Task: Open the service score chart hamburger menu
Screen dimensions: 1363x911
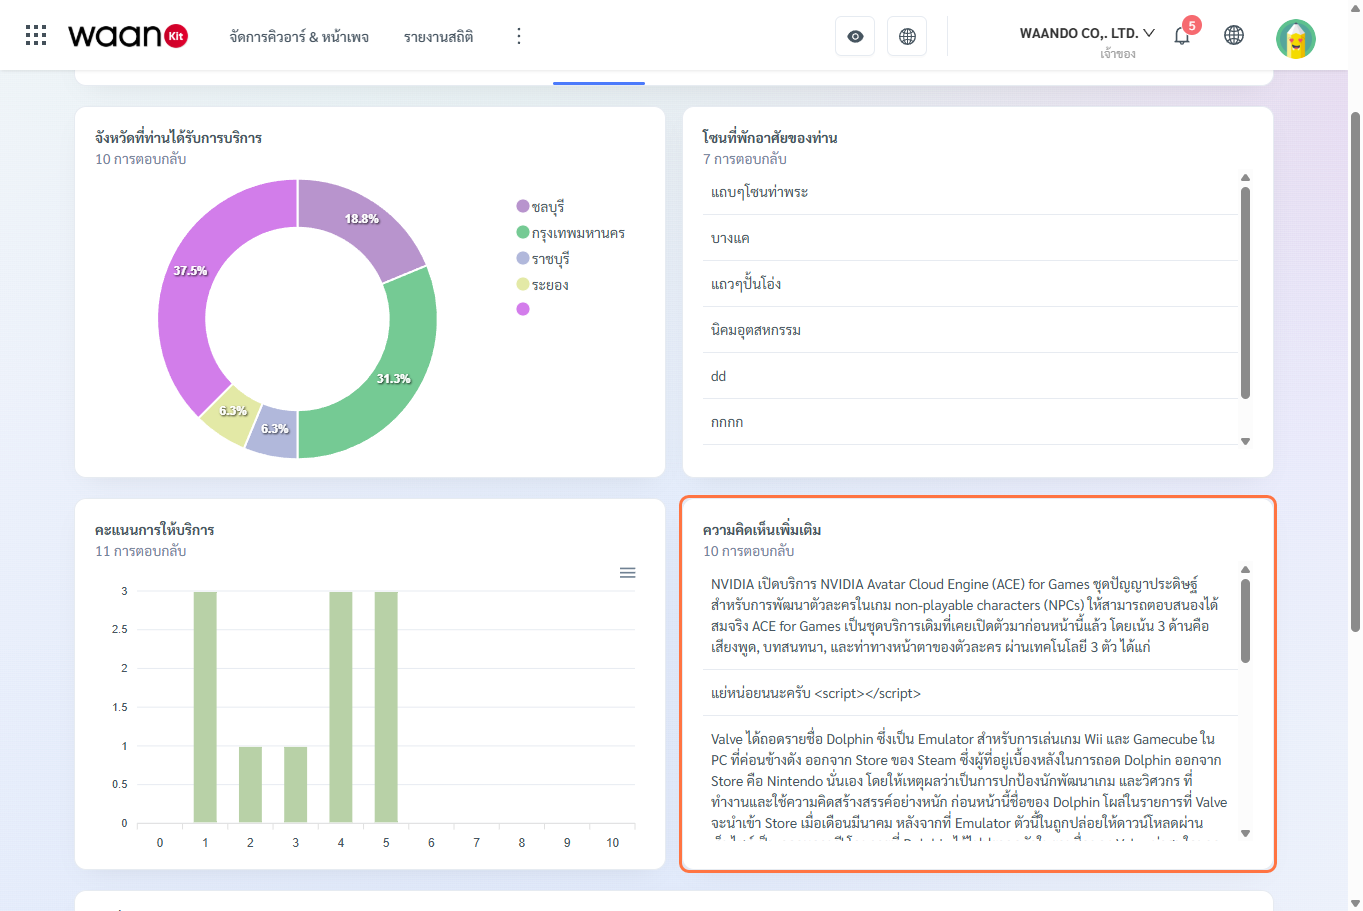Action: [x=627, y=573]
